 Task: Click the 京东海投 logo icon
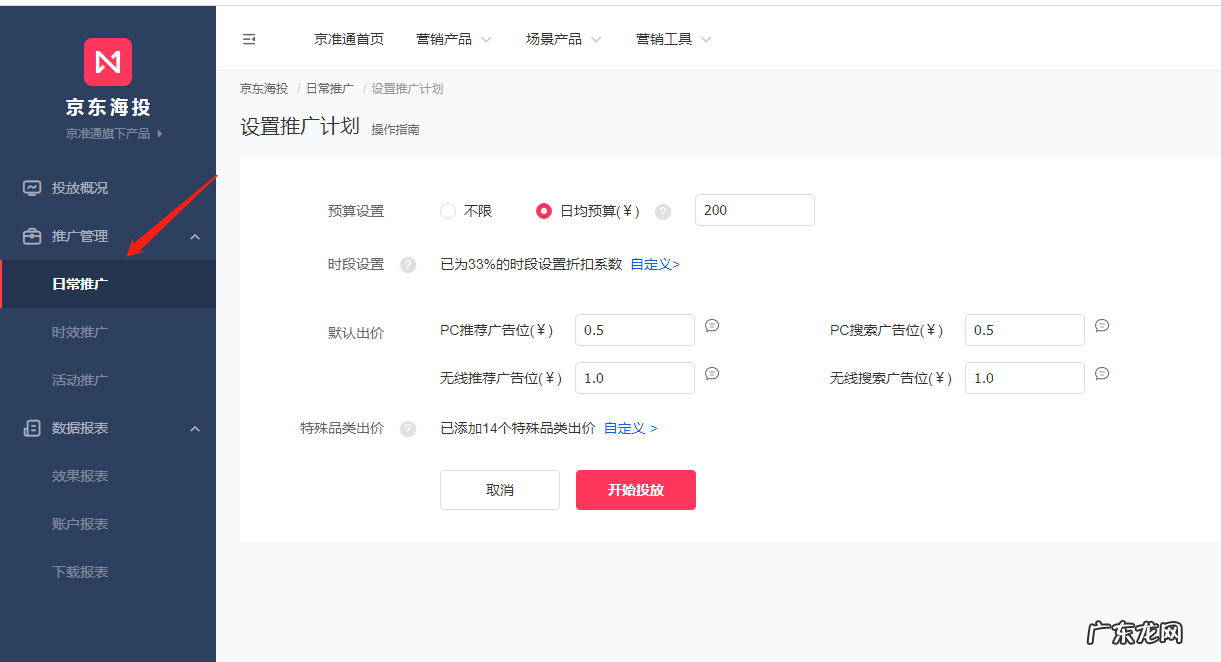[107, 62]
